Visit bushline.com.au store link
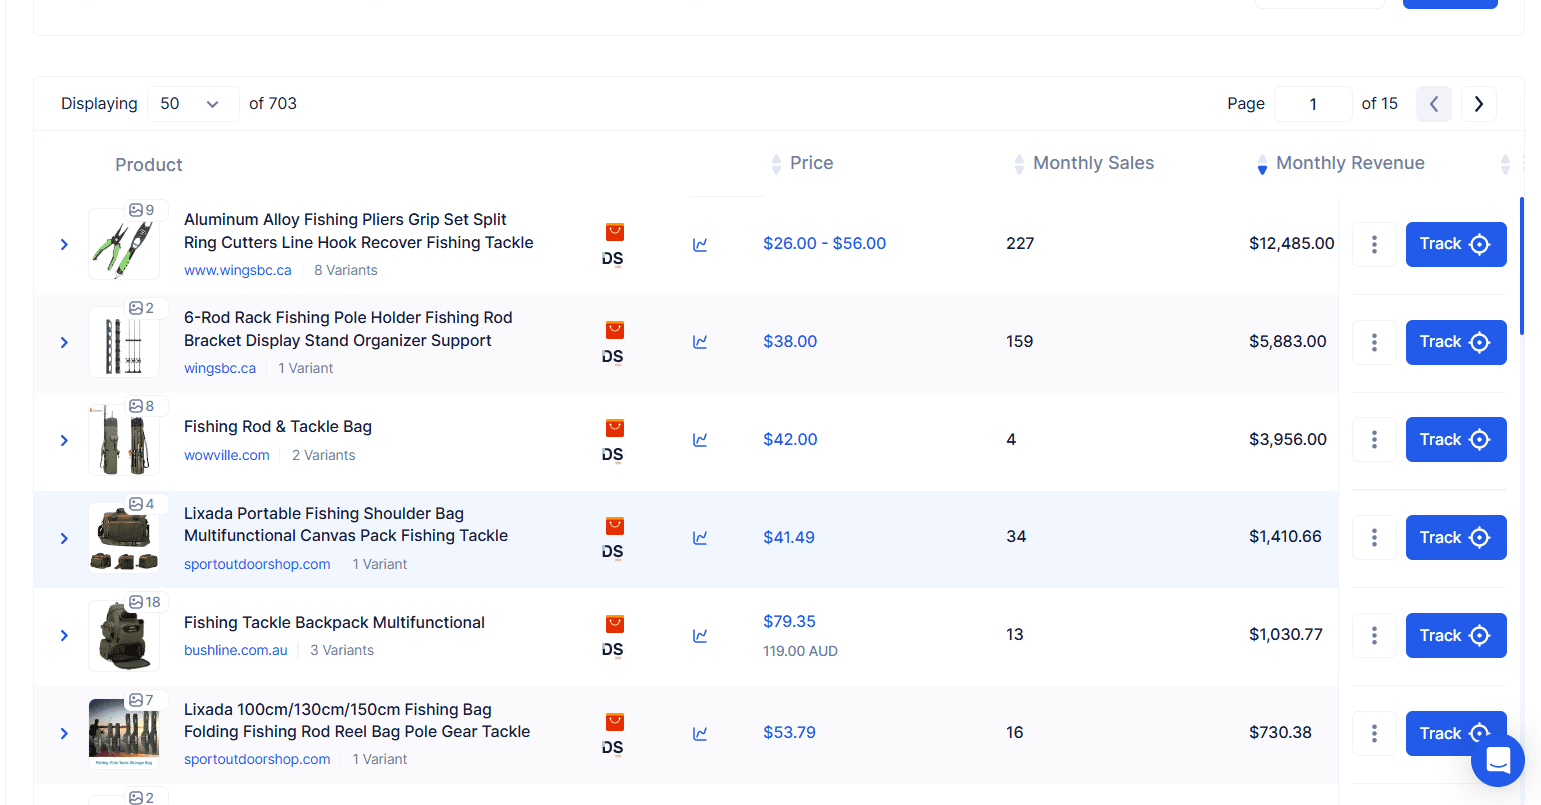Screen dimensions: 1541x805 pos(236,650)
